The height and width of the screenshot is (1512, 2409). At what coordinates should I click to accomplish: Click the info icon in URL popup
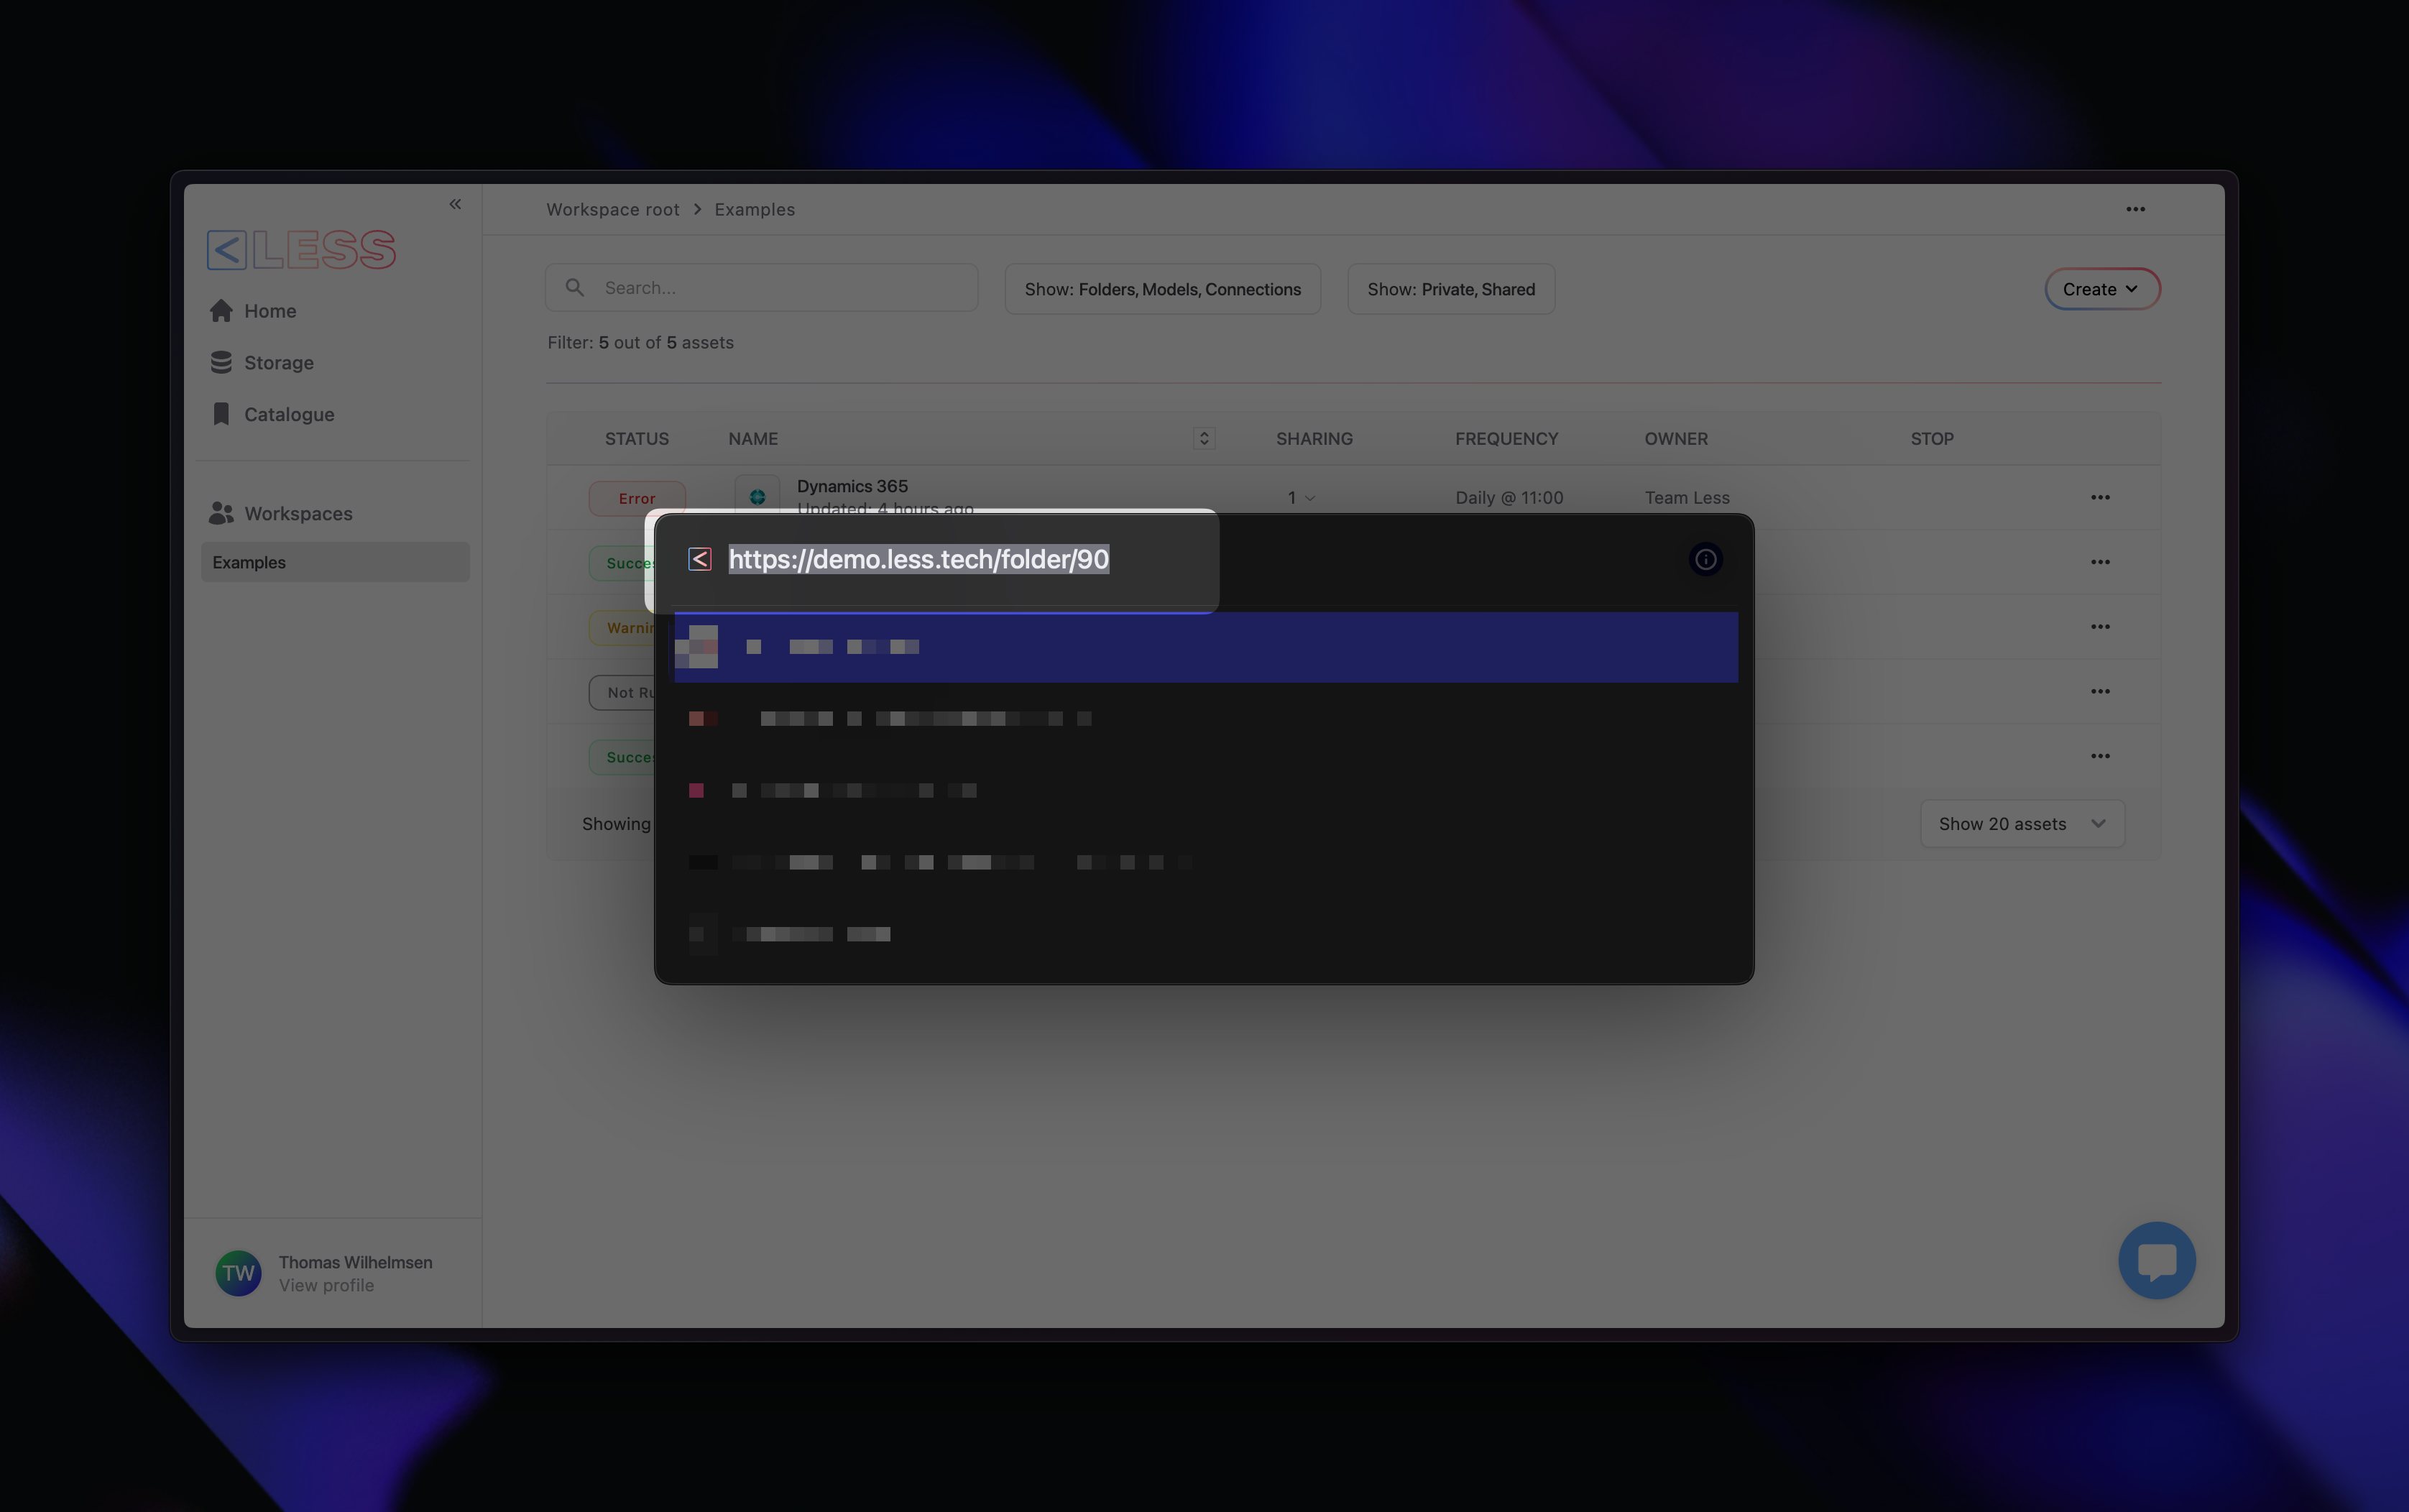[1705, 560]
